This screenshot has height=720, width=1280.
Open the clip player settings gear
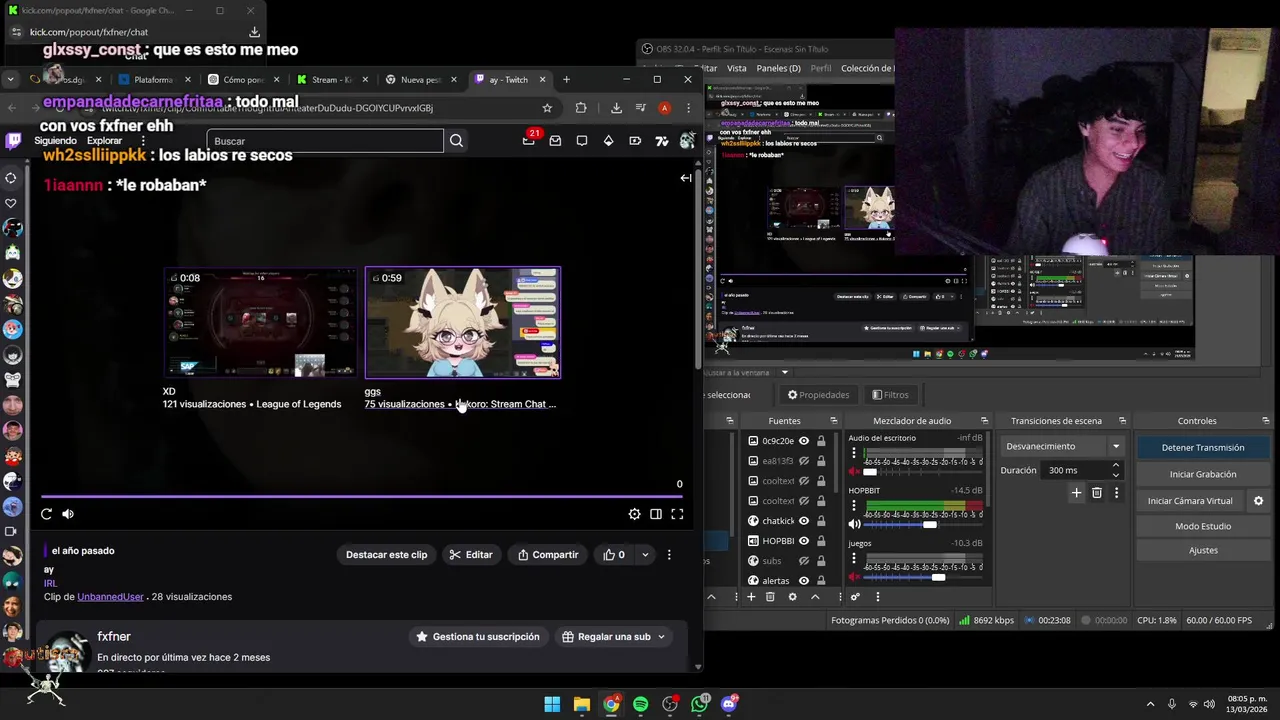pos(634,514)
